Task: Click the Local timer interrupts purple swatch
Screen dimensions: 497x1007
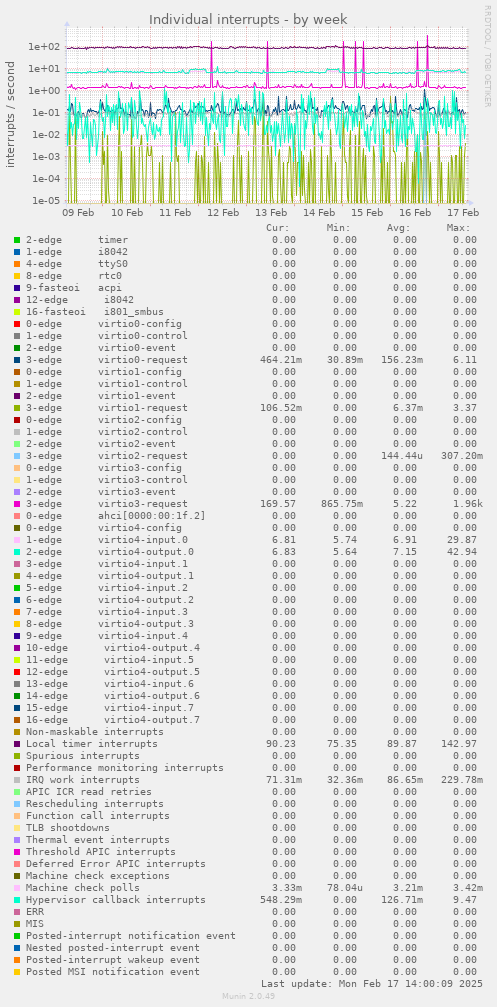Action: (17, 744)
